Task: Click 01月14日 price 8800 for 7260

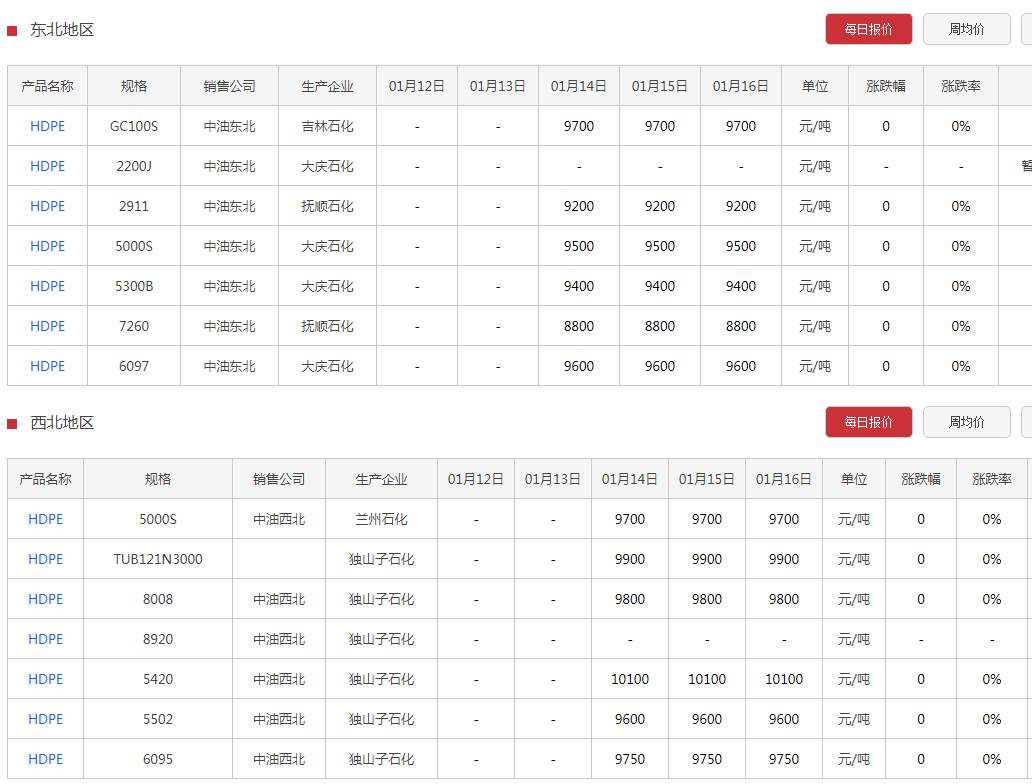Action: point(579,327)
